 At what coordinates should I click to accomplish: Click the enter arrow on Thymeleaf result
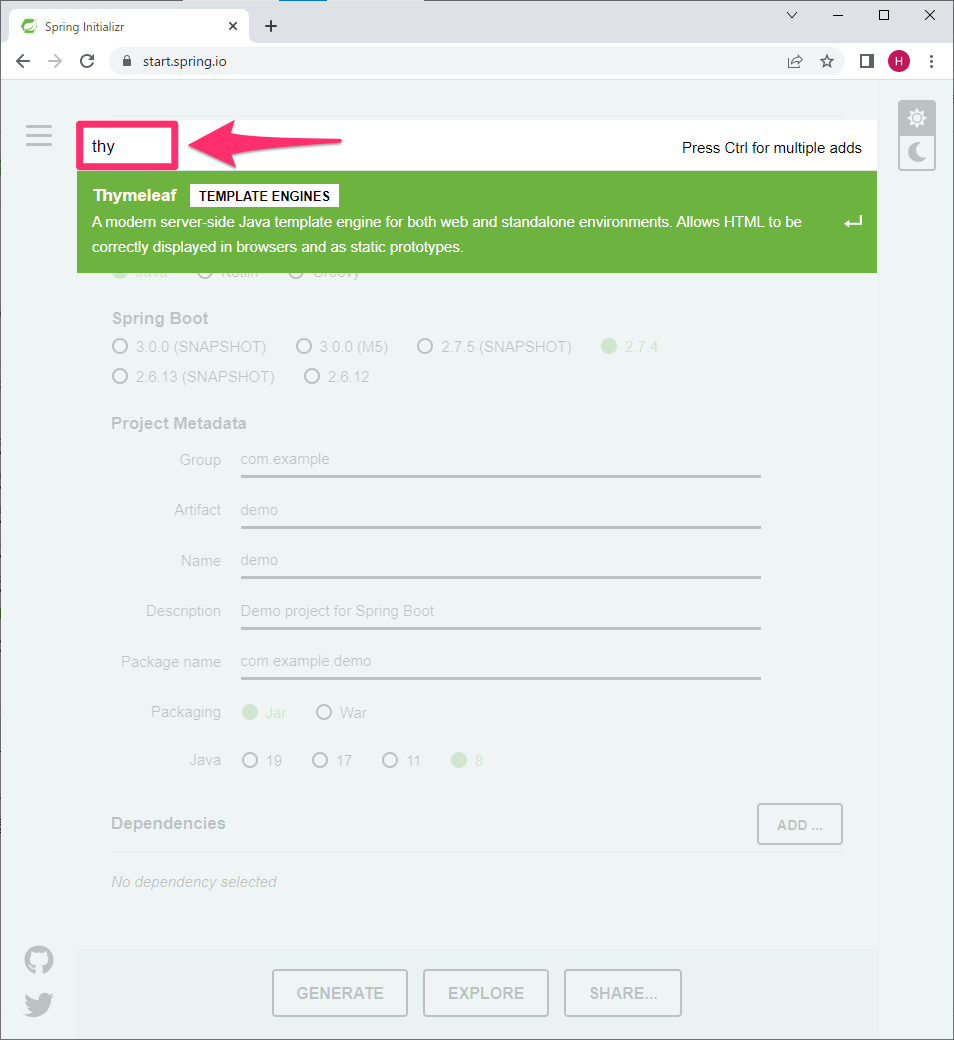(x=853, y=222)
